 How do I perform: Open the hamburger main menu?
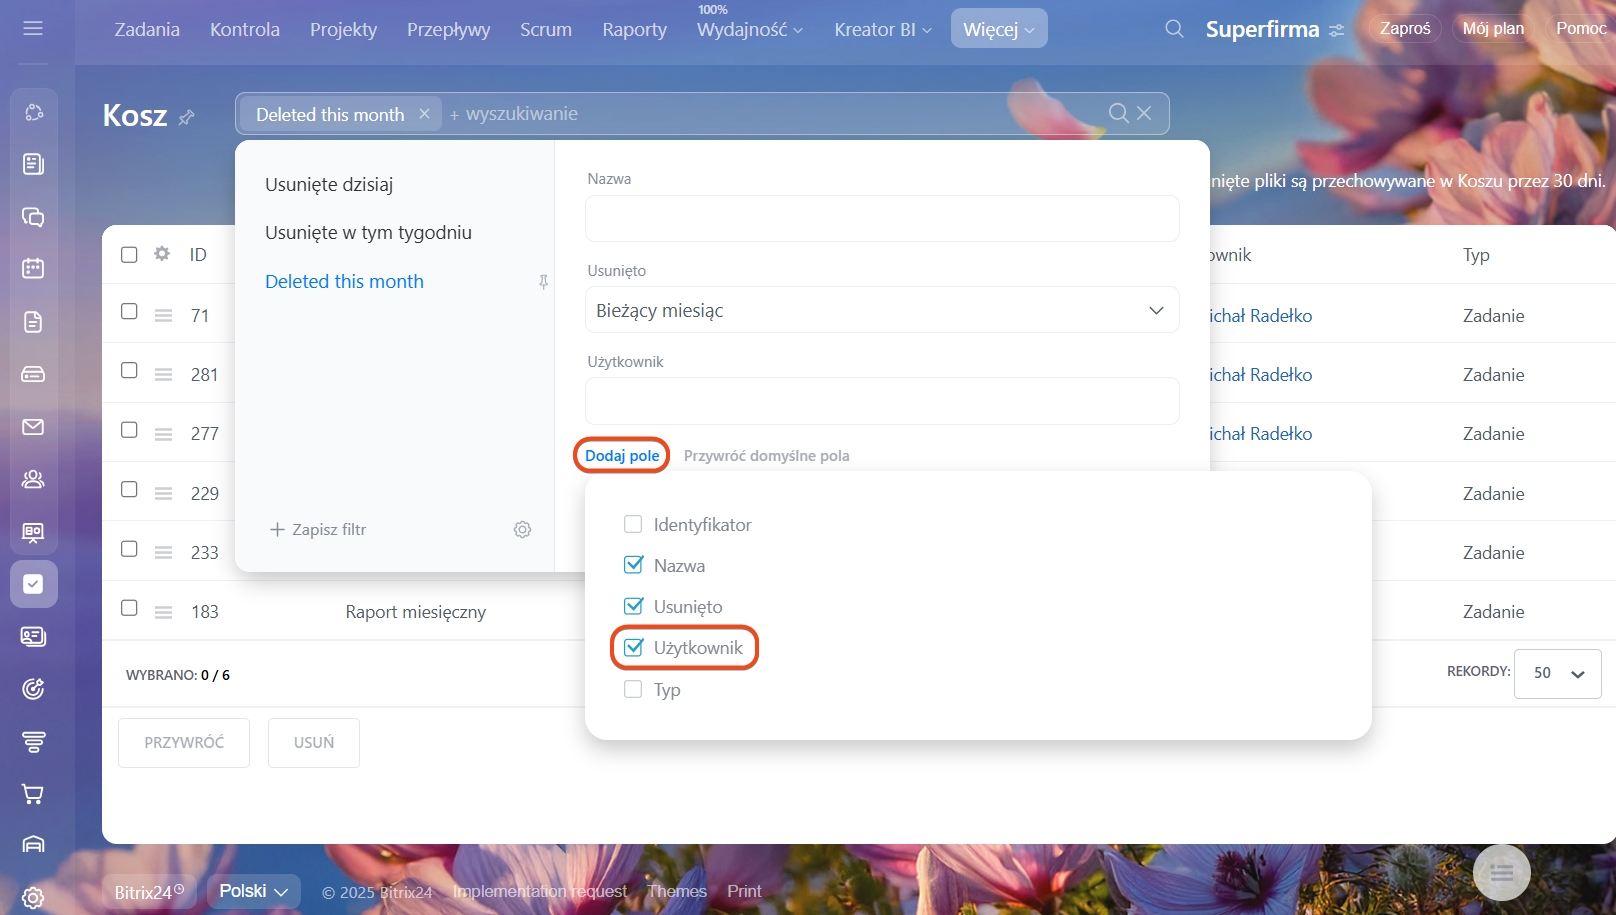(33, 28)
